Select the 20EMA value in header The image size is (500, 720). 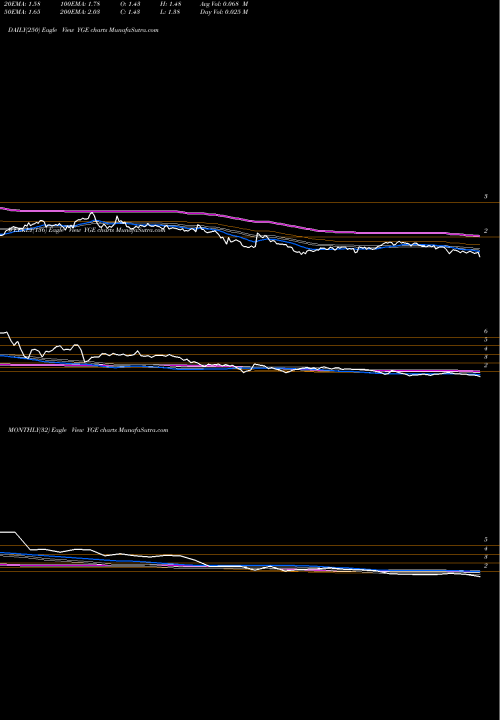22,4
